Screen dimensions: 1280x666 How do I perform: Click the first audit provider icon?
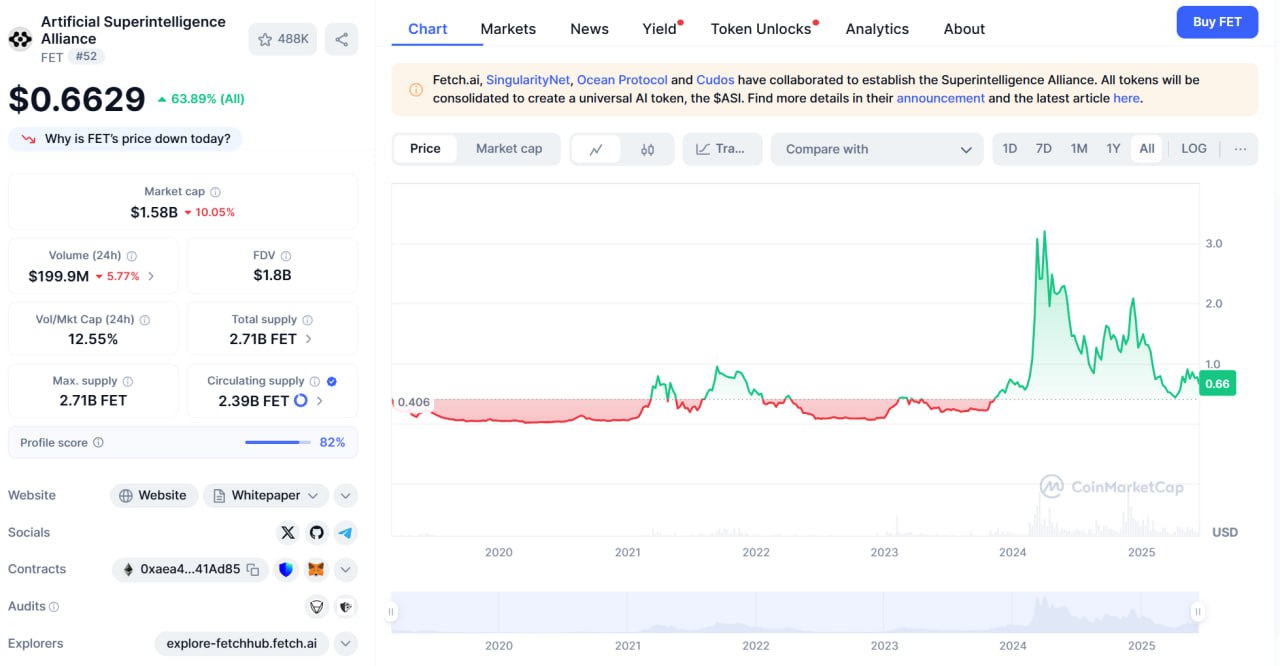click(317, 606)
